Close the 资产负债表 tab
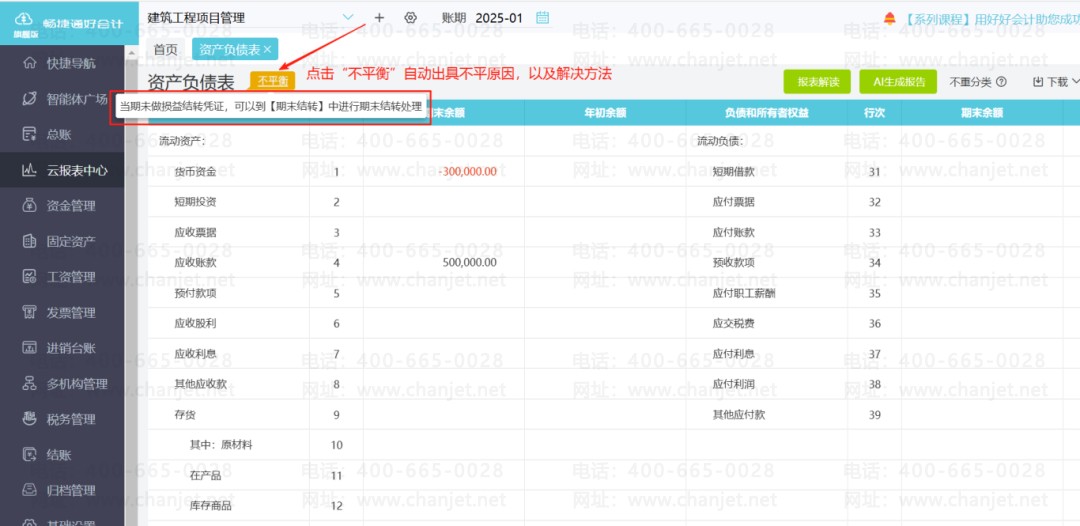This screenshot has height=526, width=1080. pos(267,50)
